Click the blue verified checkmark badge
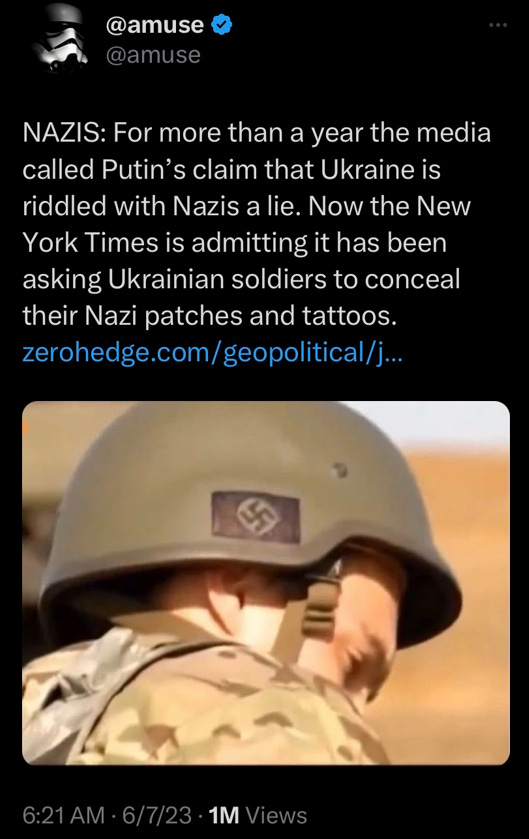Image resolution: width=529 pixels, height=839 pixels. coord(221,25)
